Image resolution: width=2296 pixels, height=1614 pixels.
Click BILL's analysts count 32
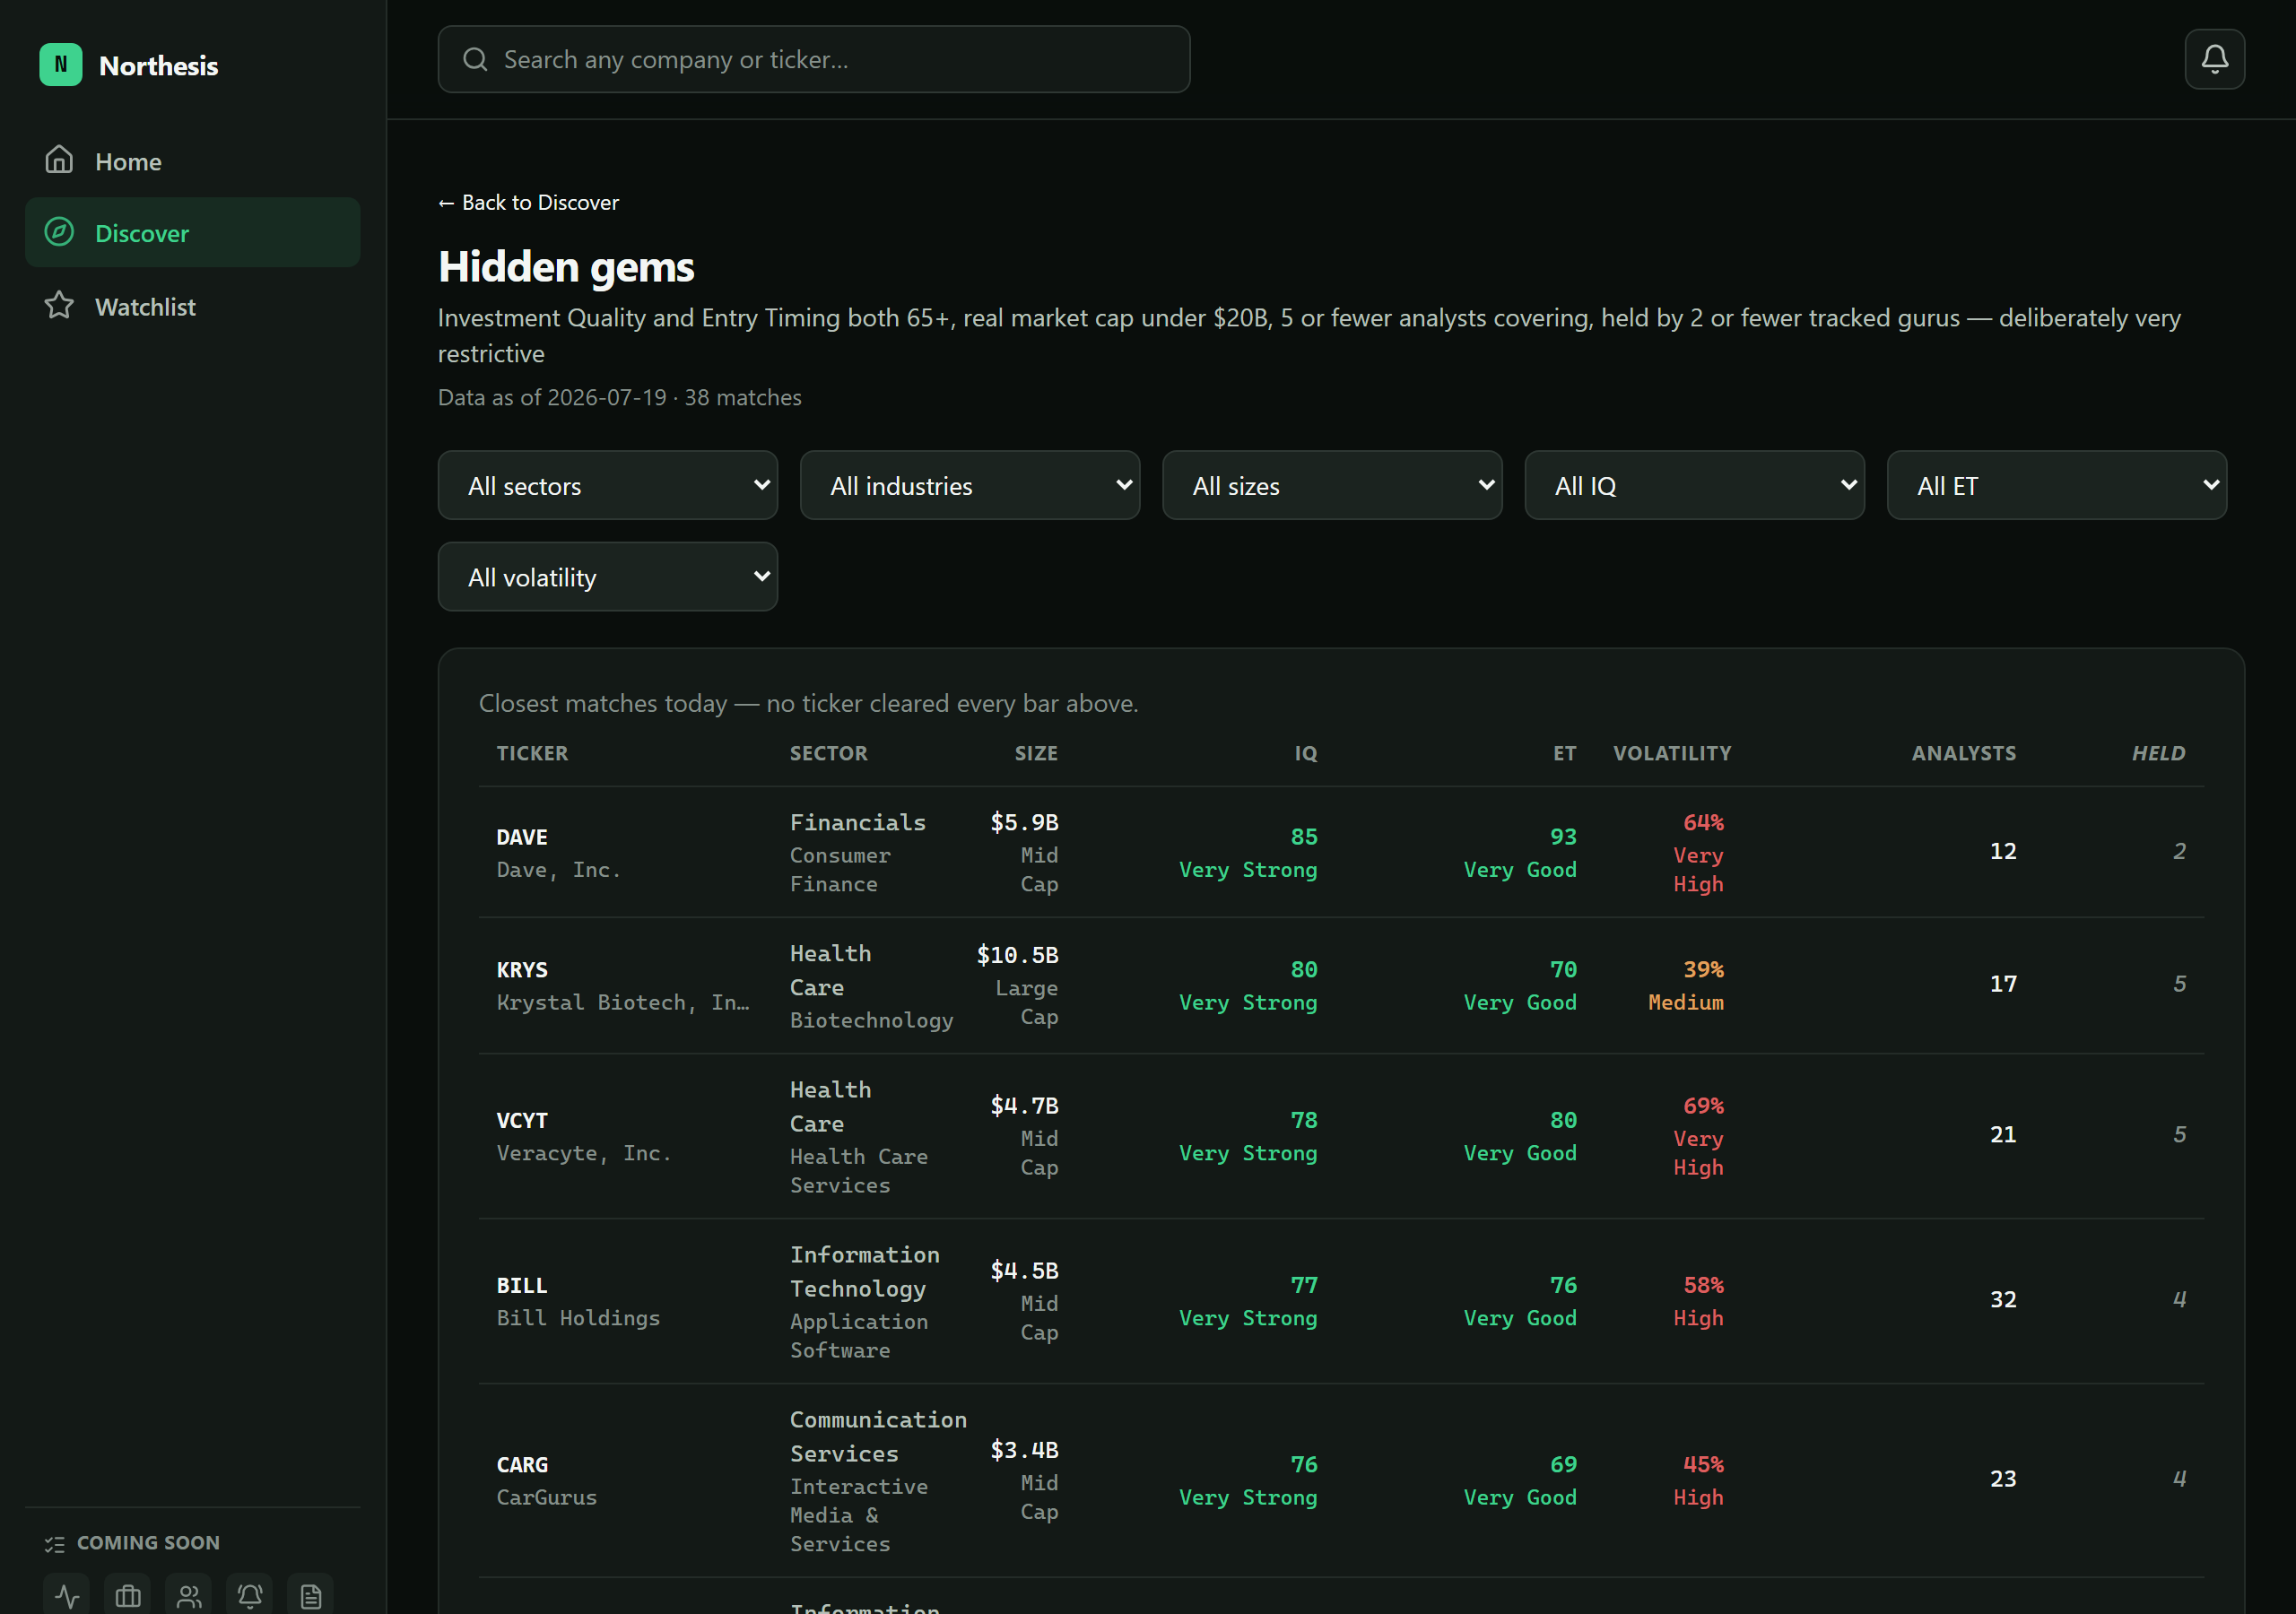tap(2002, 1299)
